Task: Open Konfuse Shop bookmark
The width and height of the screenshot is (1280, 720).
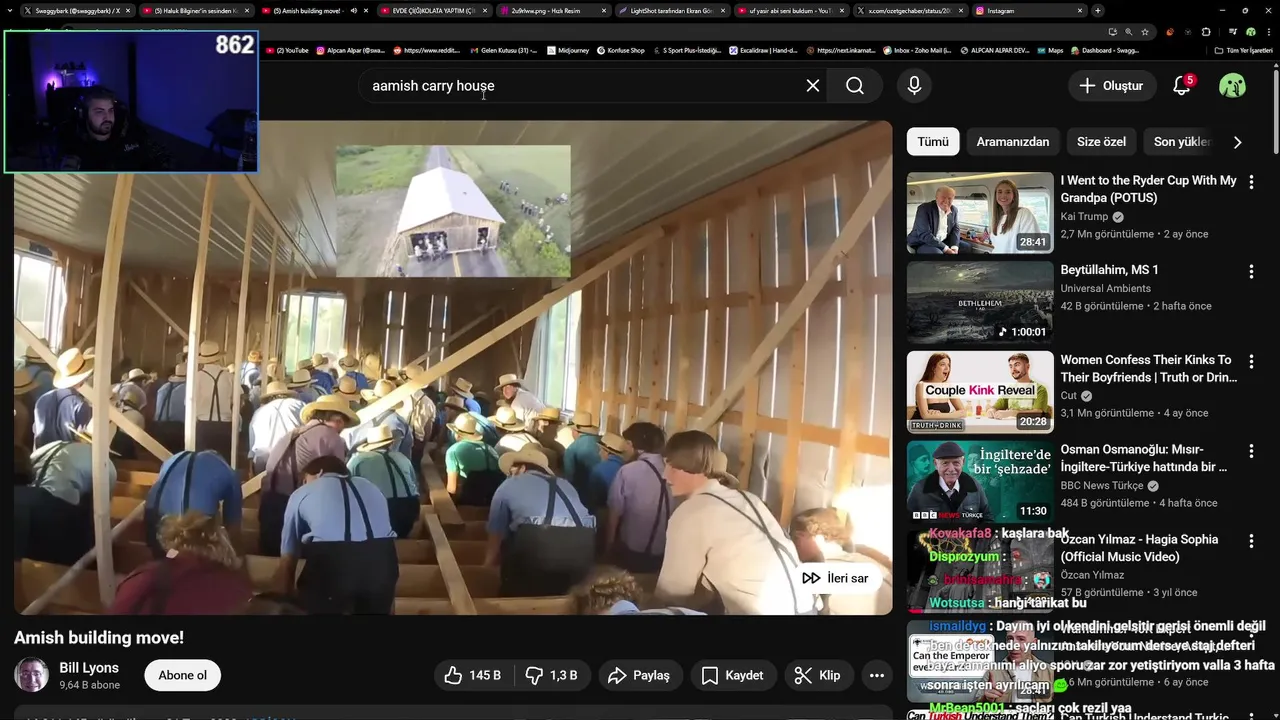Action: click(620, 50)
